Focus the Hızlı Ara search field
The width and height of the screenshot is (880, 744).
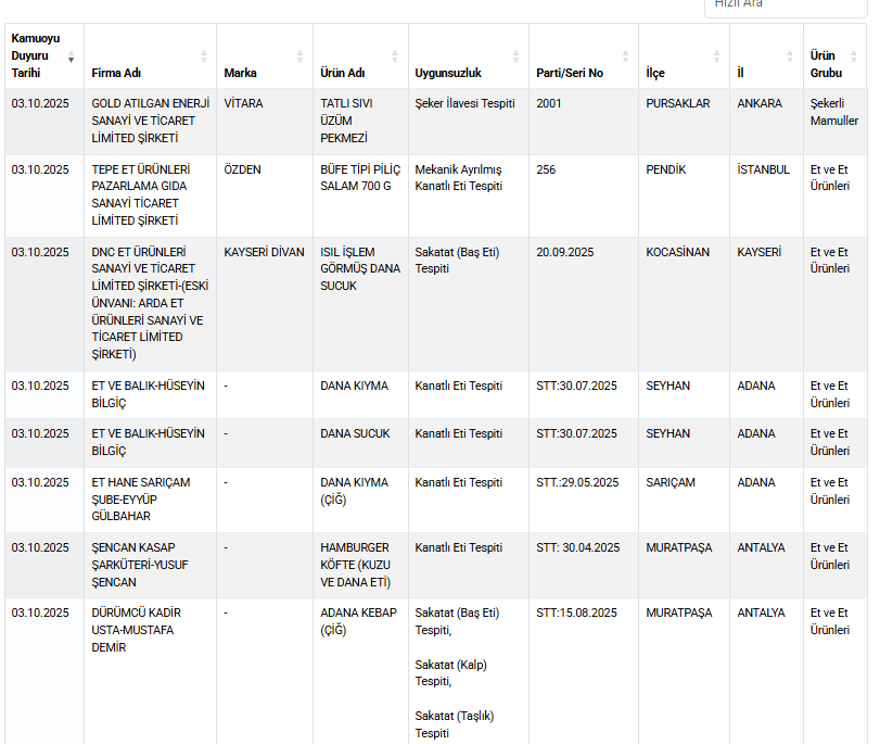click(x=785, y=4)
